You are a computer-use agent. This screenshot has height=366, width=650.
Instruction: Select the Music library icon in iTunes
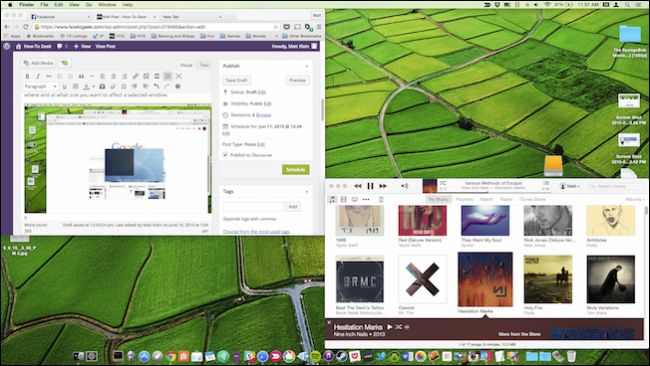(332, 200)
